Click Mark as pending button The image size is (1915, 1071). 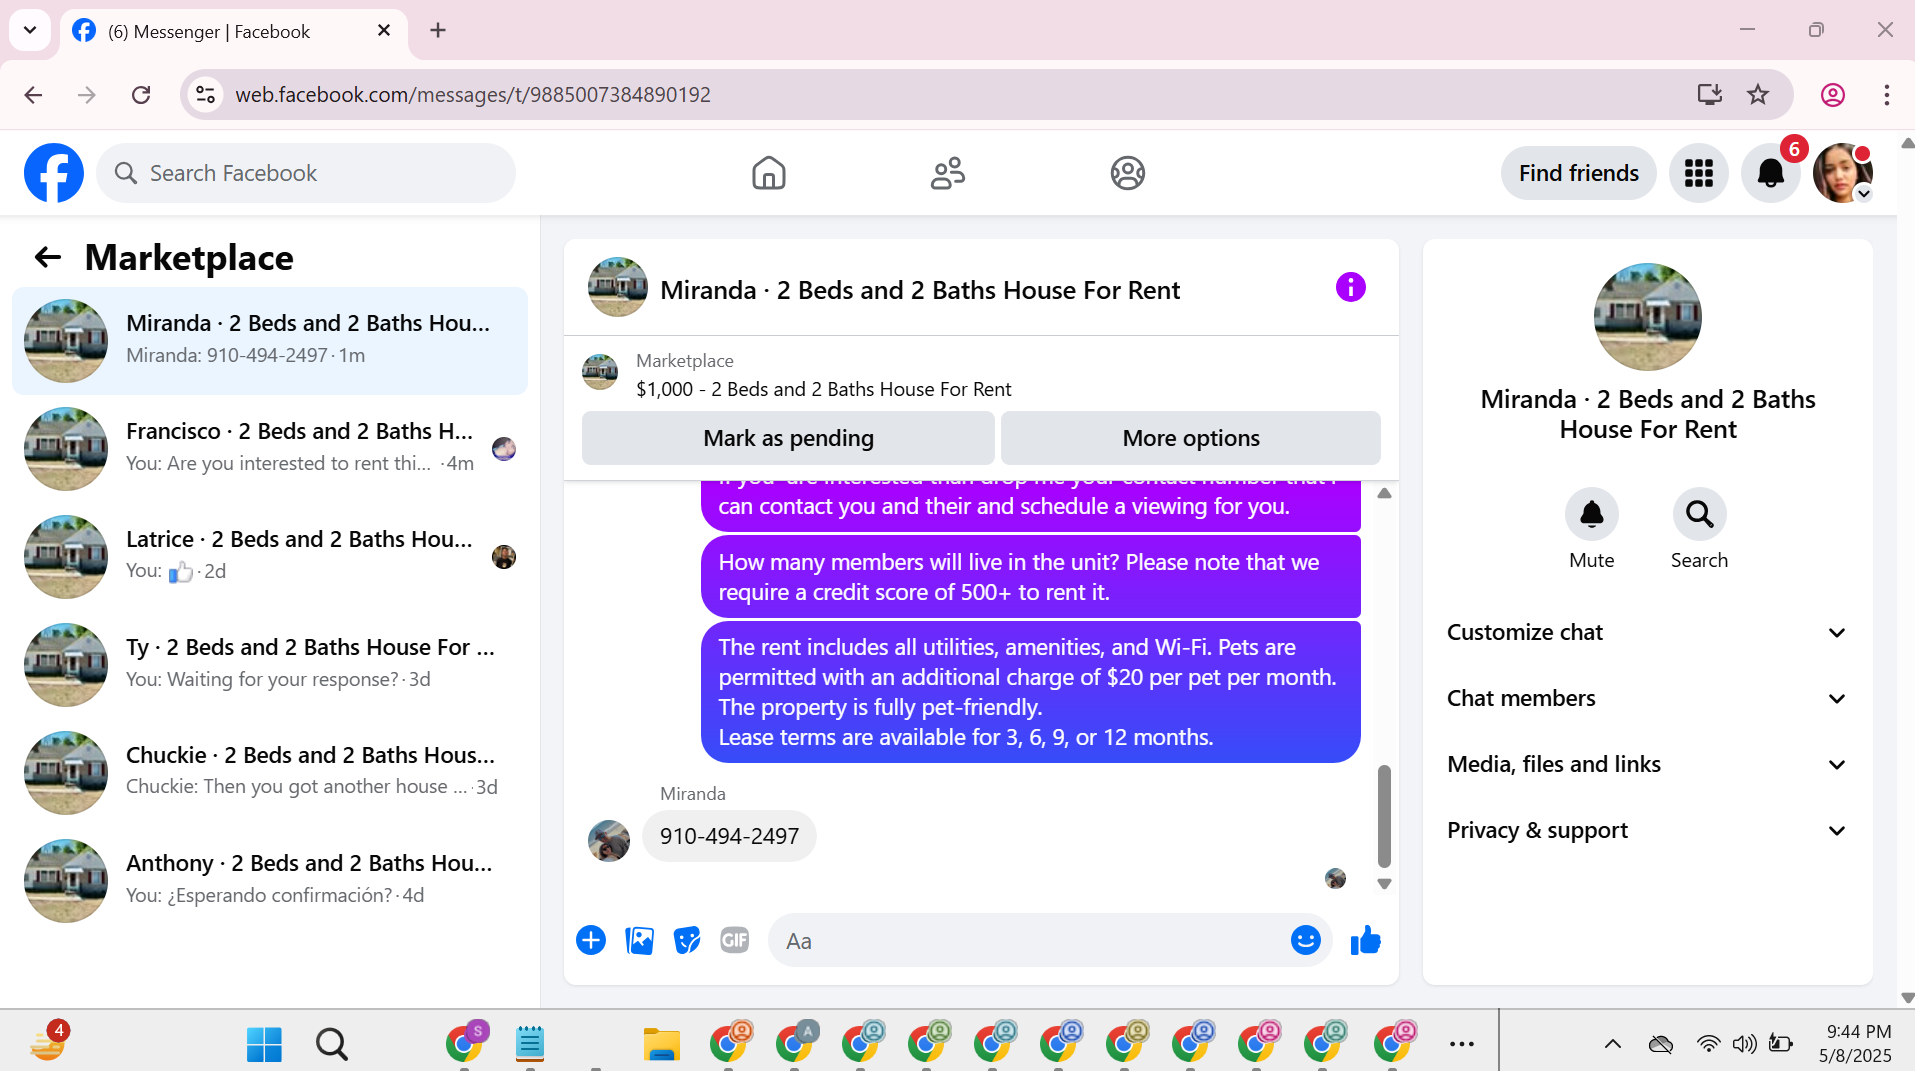click(x=788, y=438)
